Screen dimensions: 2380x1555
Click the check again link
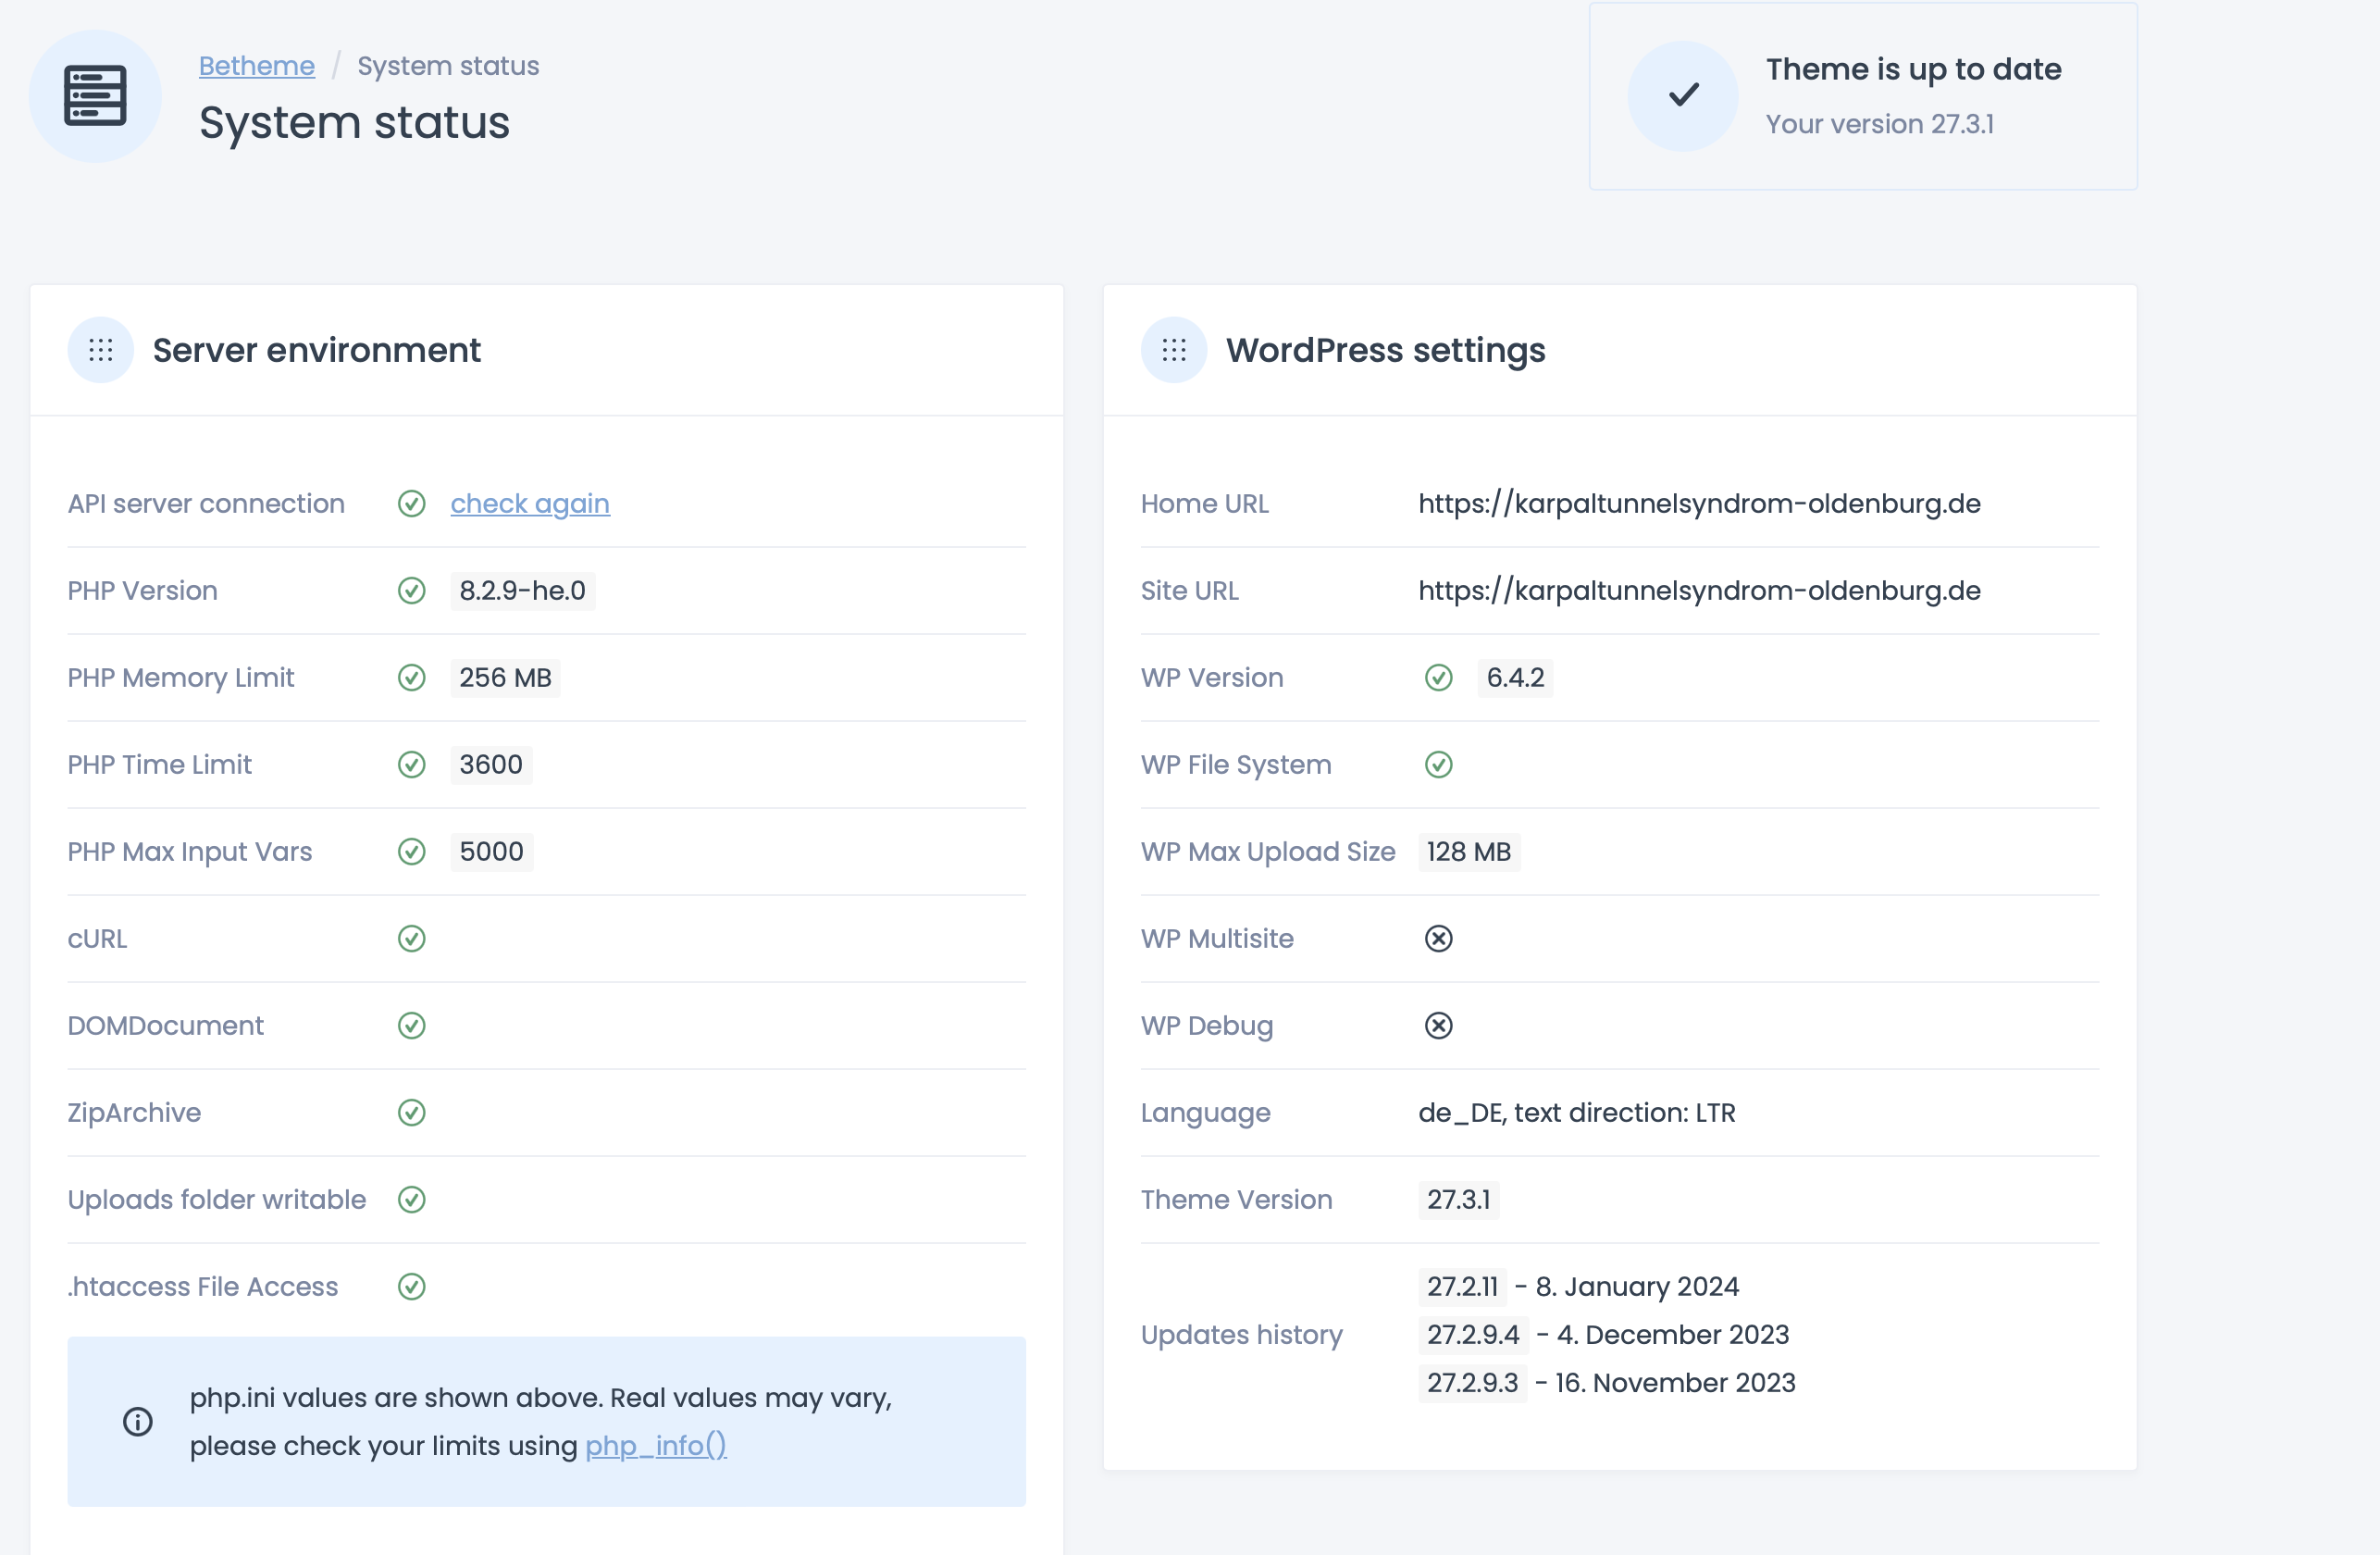pos(530,504)
